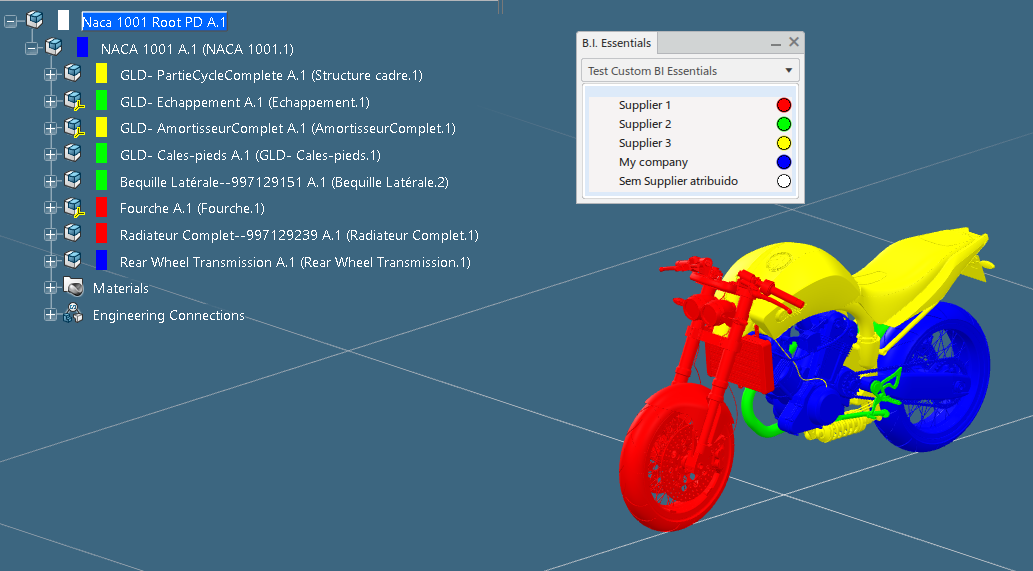
Task: Select Supplier 1 in the BI legend
Action: 645,105
